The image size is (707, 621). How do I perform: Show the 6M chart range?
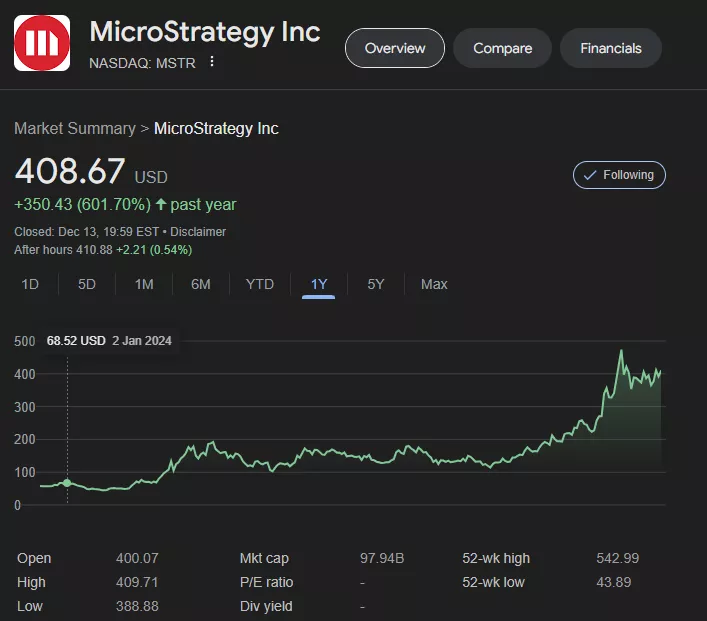tap(201, 284)
